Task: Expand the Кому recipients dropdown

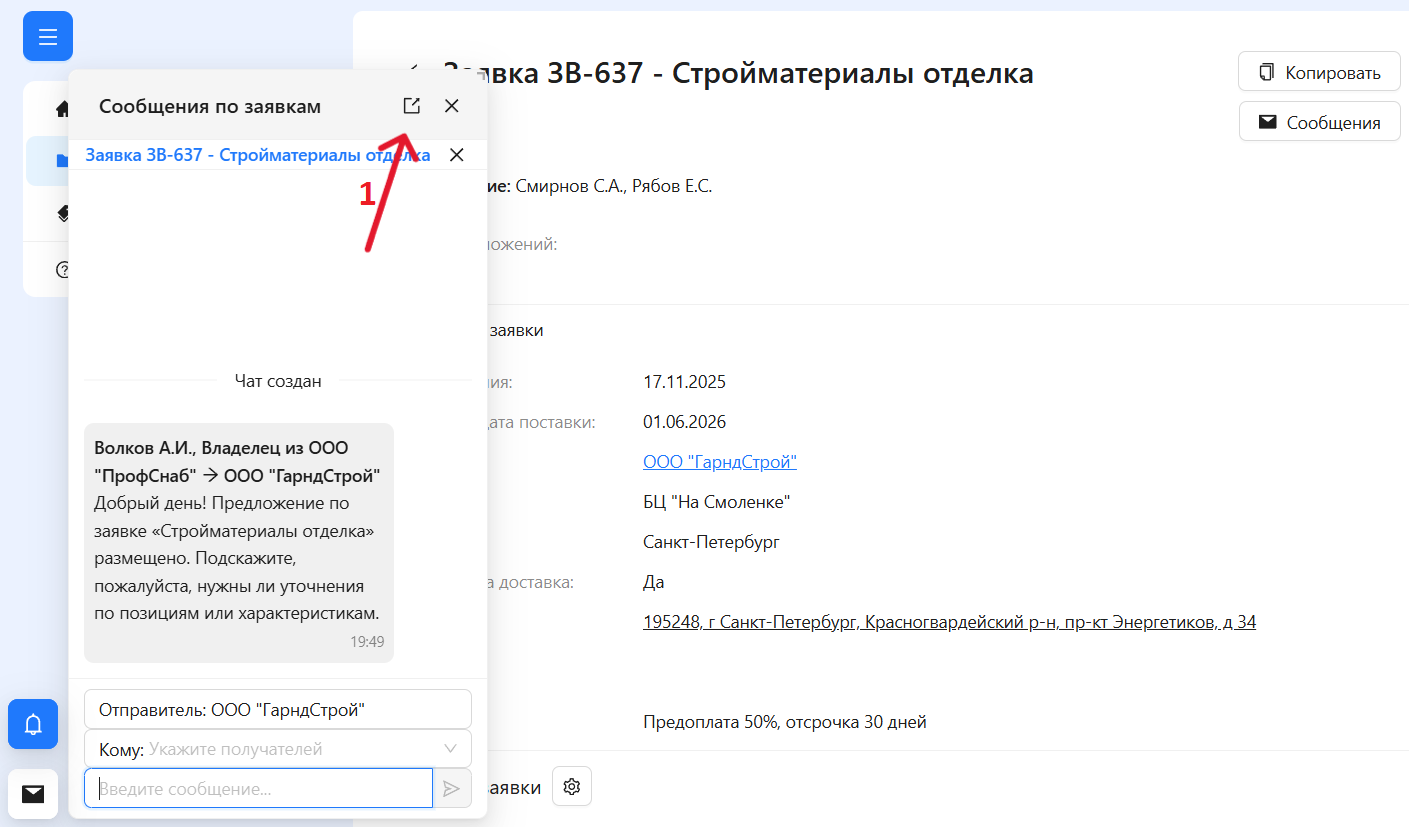Action: pos(457,748)
